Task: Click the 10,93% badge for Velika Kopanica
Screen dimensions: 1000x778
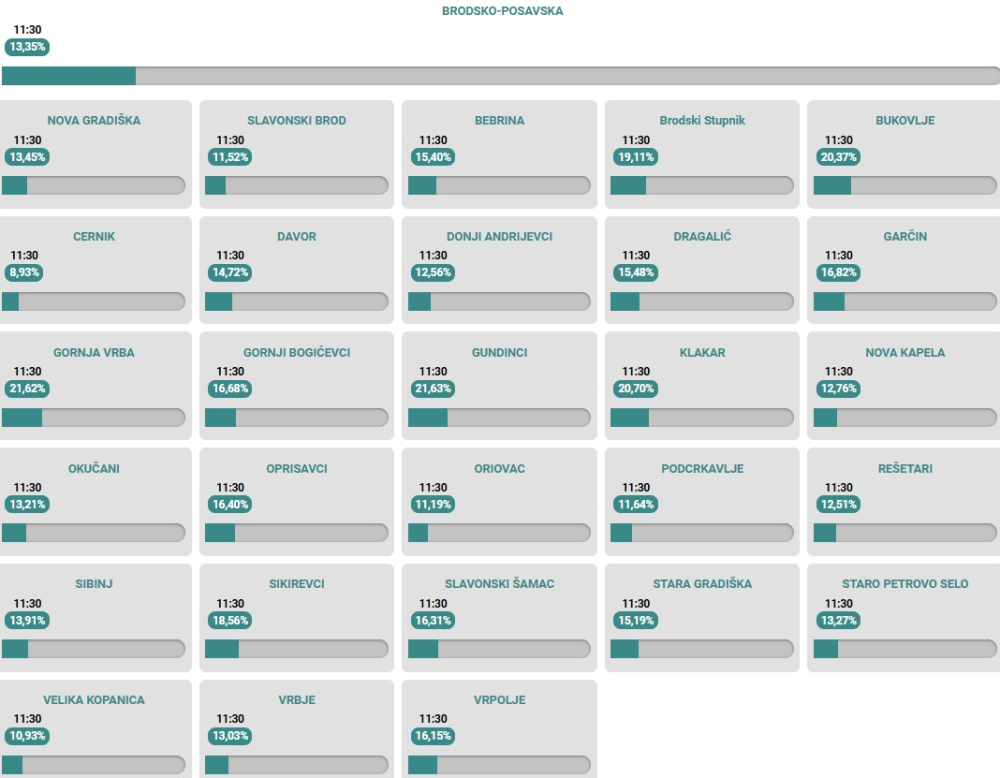Action: tap(27, 736)
